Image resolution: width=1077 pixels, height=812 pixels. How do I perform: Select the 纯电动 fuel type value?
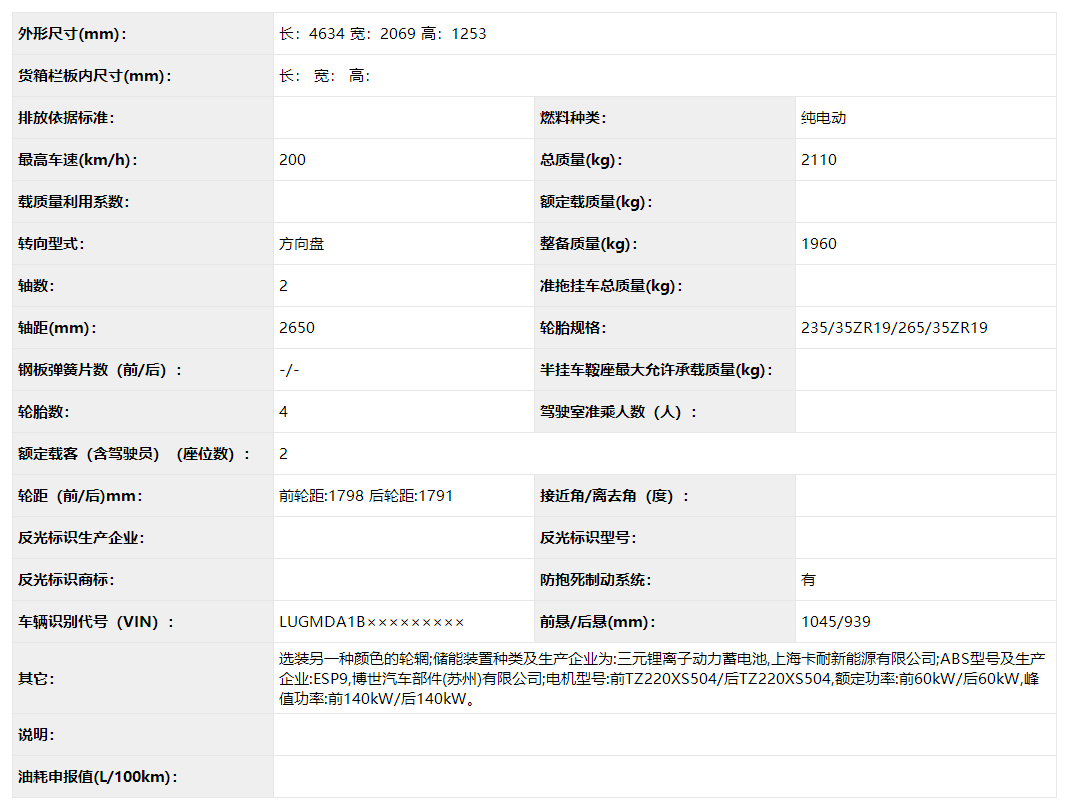pos(820,117)
